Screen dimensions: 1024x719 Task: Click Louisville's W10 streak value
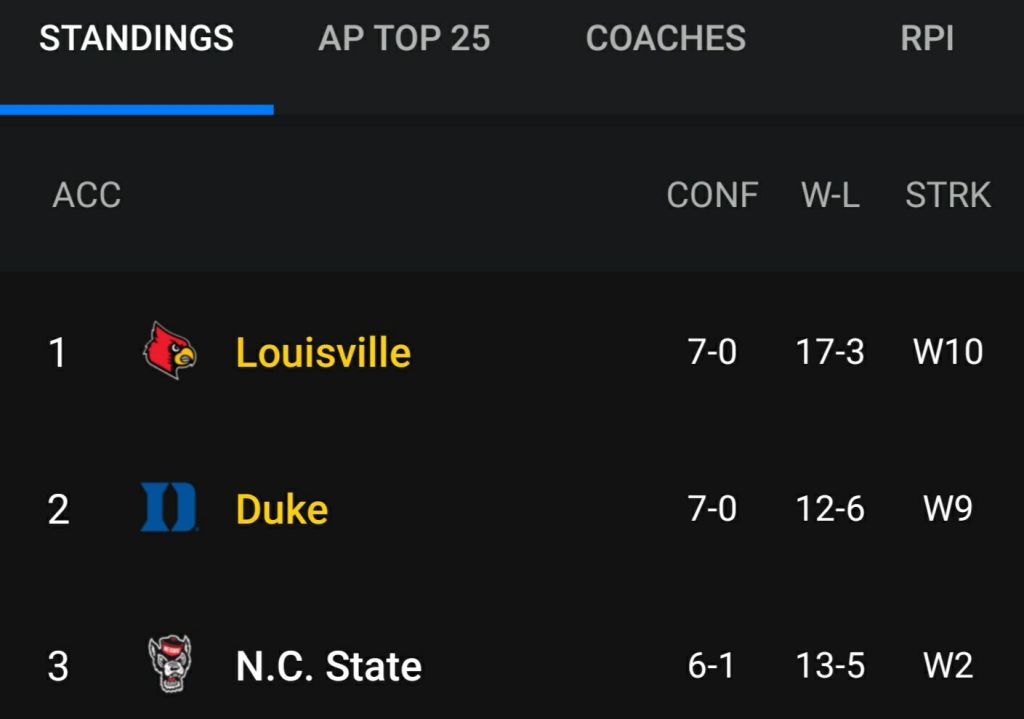tap(948, 352)
